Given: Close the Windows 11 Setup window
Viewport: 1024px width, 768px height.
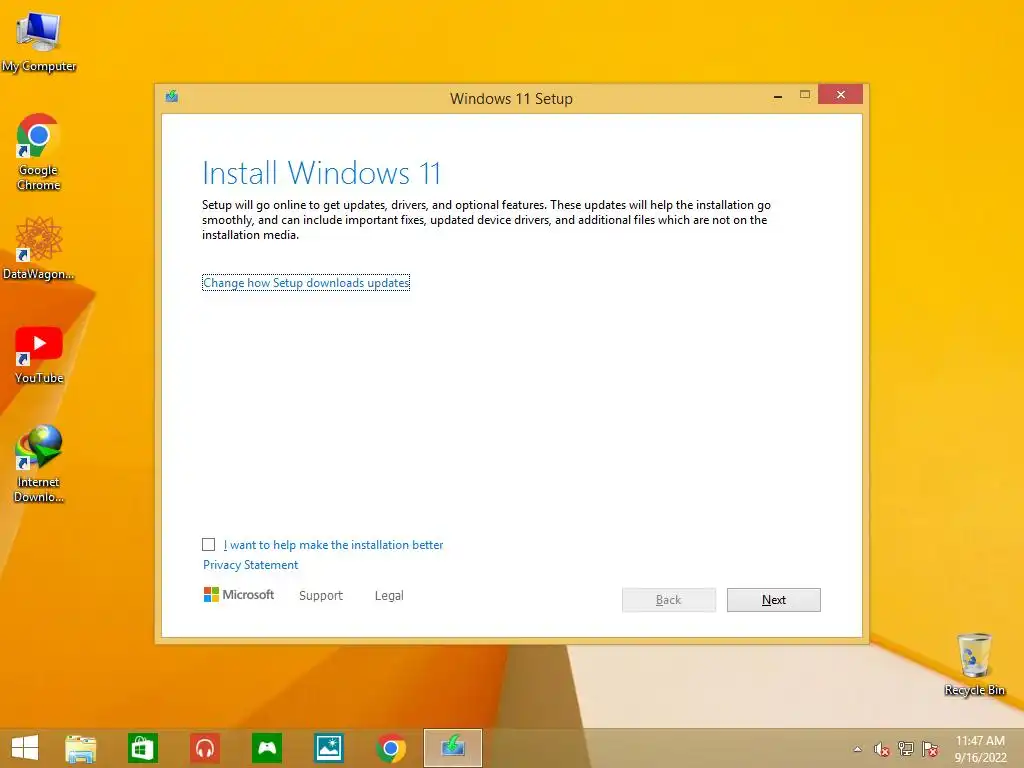Looking at the screenshot, I should tap(840, 95).
